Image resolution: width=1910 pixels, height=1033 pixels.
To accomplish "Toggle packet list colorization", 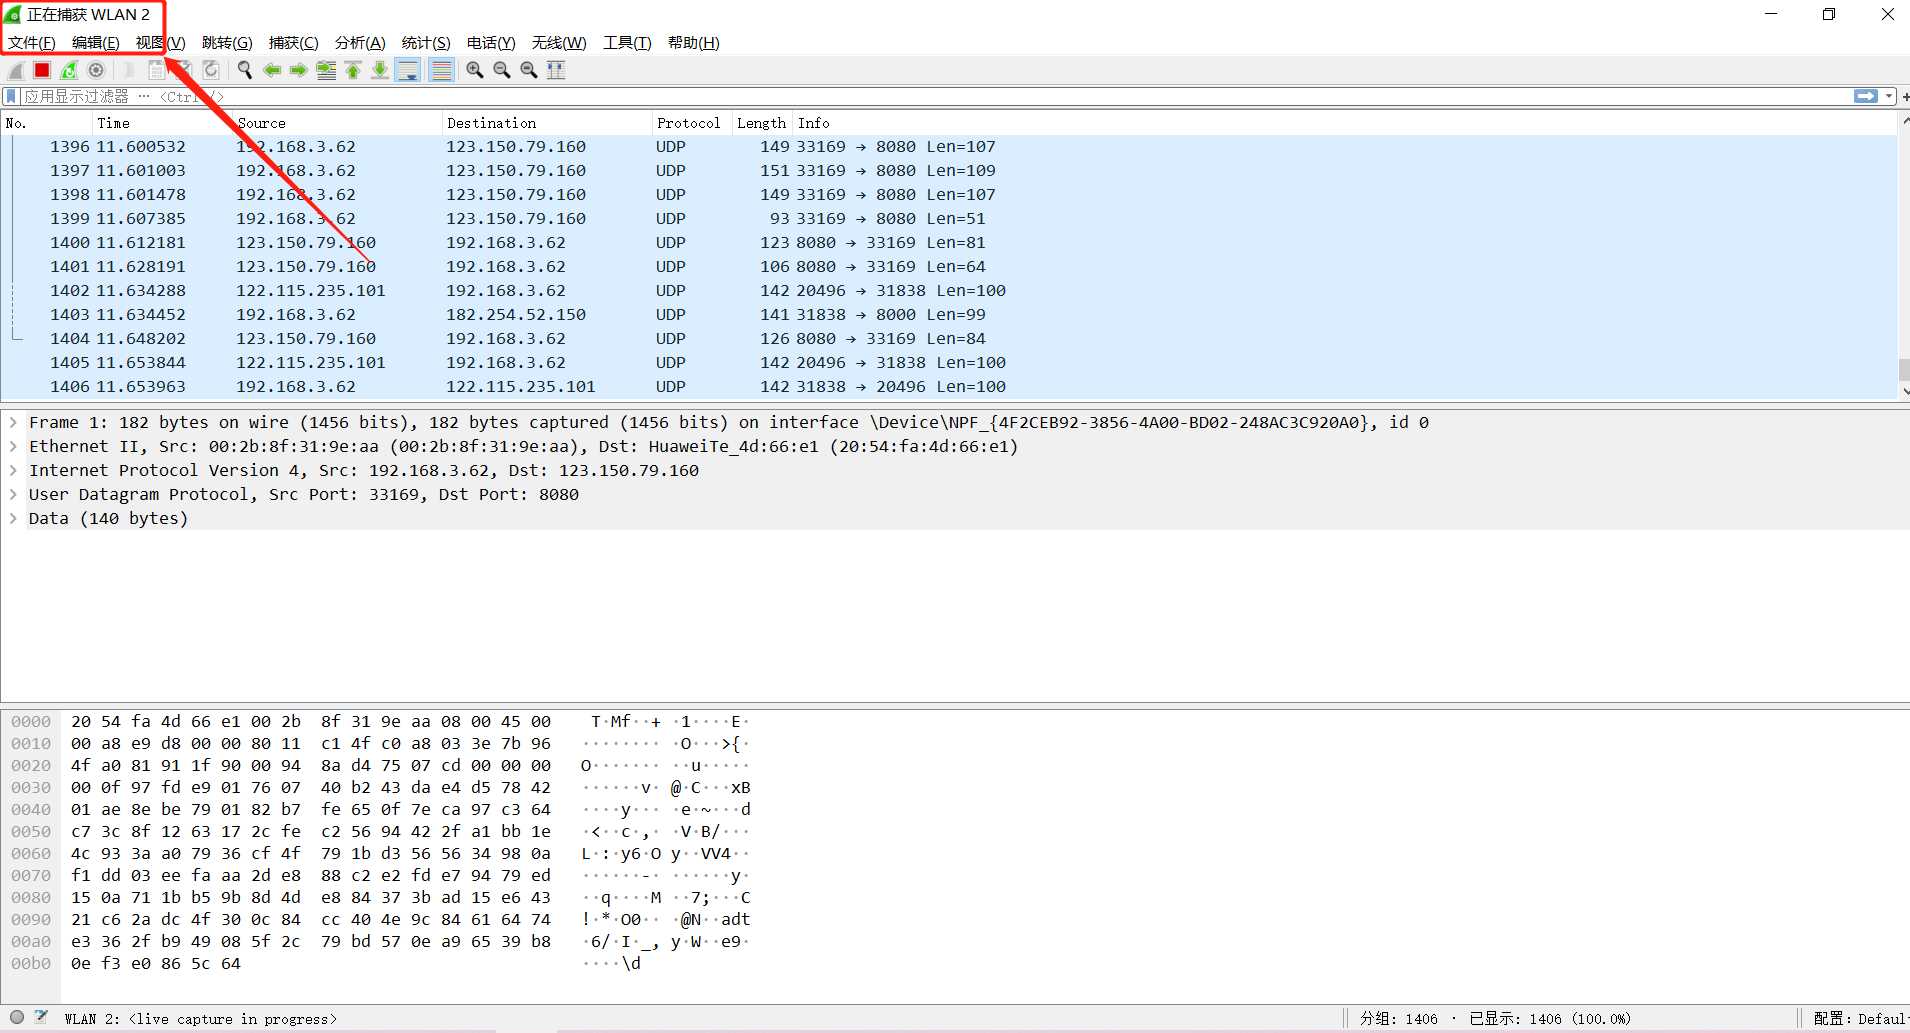I will 441,70.
